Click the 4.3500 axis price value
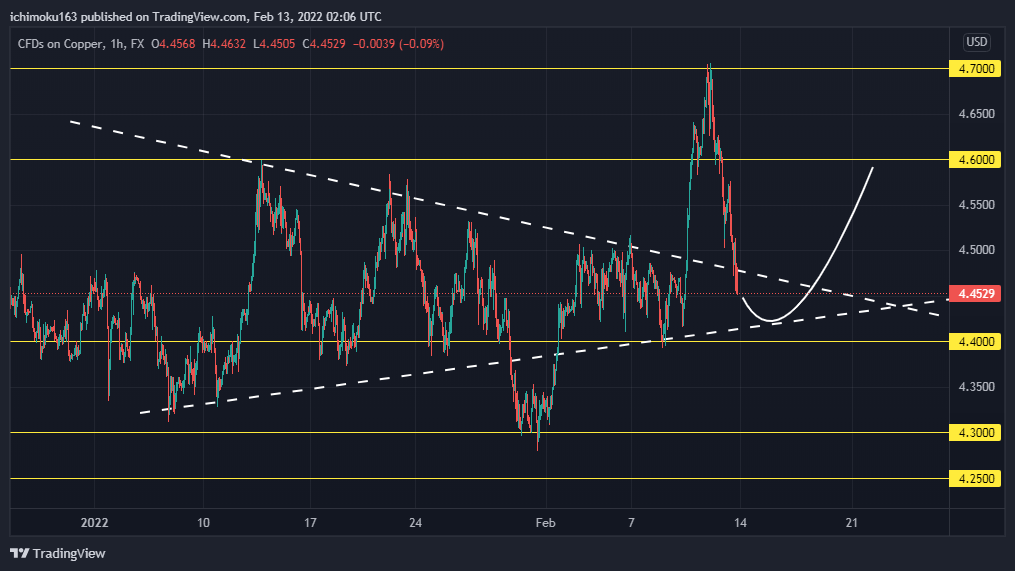This screenshot has width=1015, height=571. click(976, 386)
